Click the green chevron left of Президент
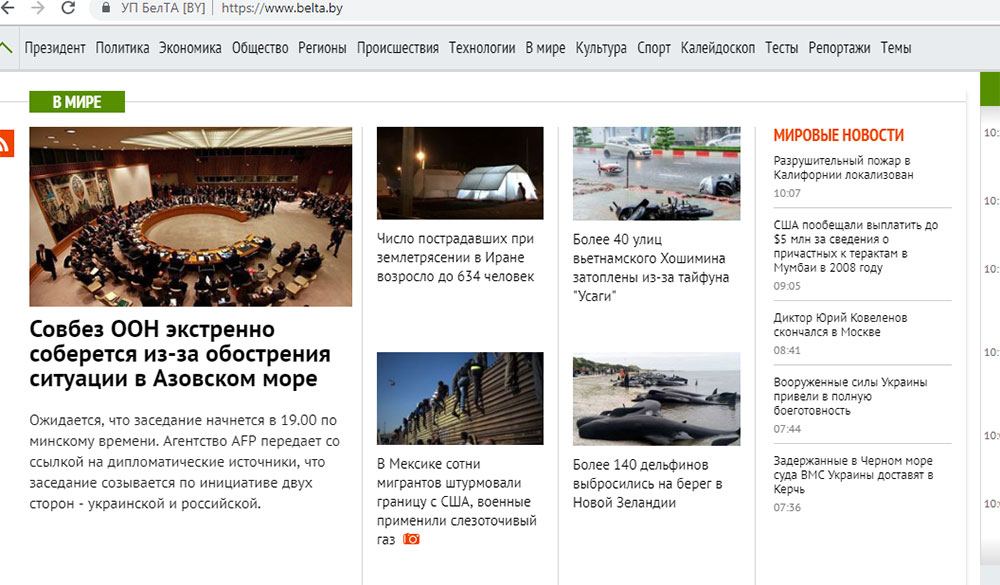The height and width of the screenshot is (585, 1000). pyautogui.click(x=6, y=47)
